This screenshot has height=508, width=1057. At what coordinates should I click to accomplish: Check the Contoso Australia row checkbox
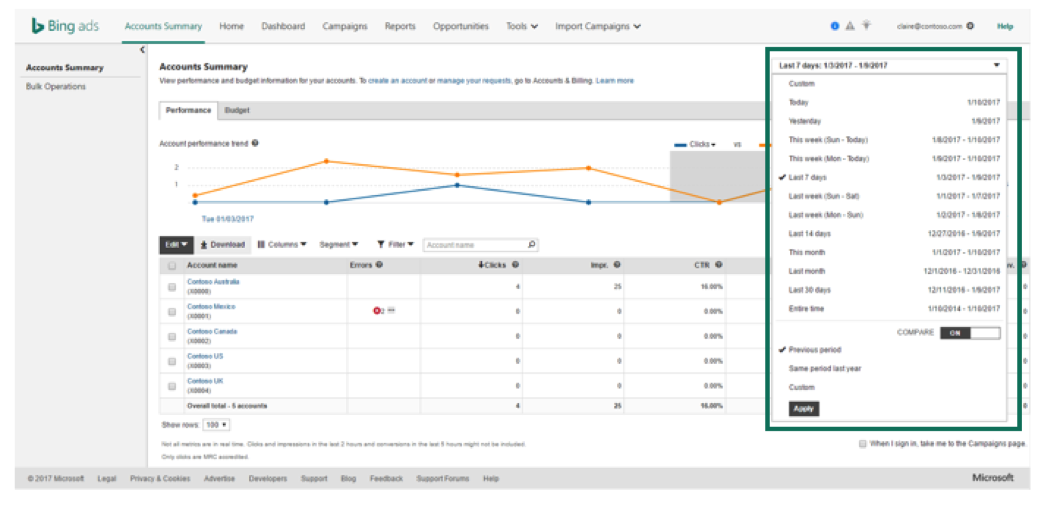tap(172, 286)
